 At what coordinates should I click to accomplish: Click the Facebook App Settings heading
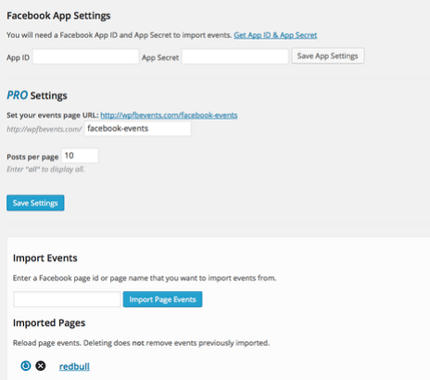pyautogui.click(x=59, y=16)
